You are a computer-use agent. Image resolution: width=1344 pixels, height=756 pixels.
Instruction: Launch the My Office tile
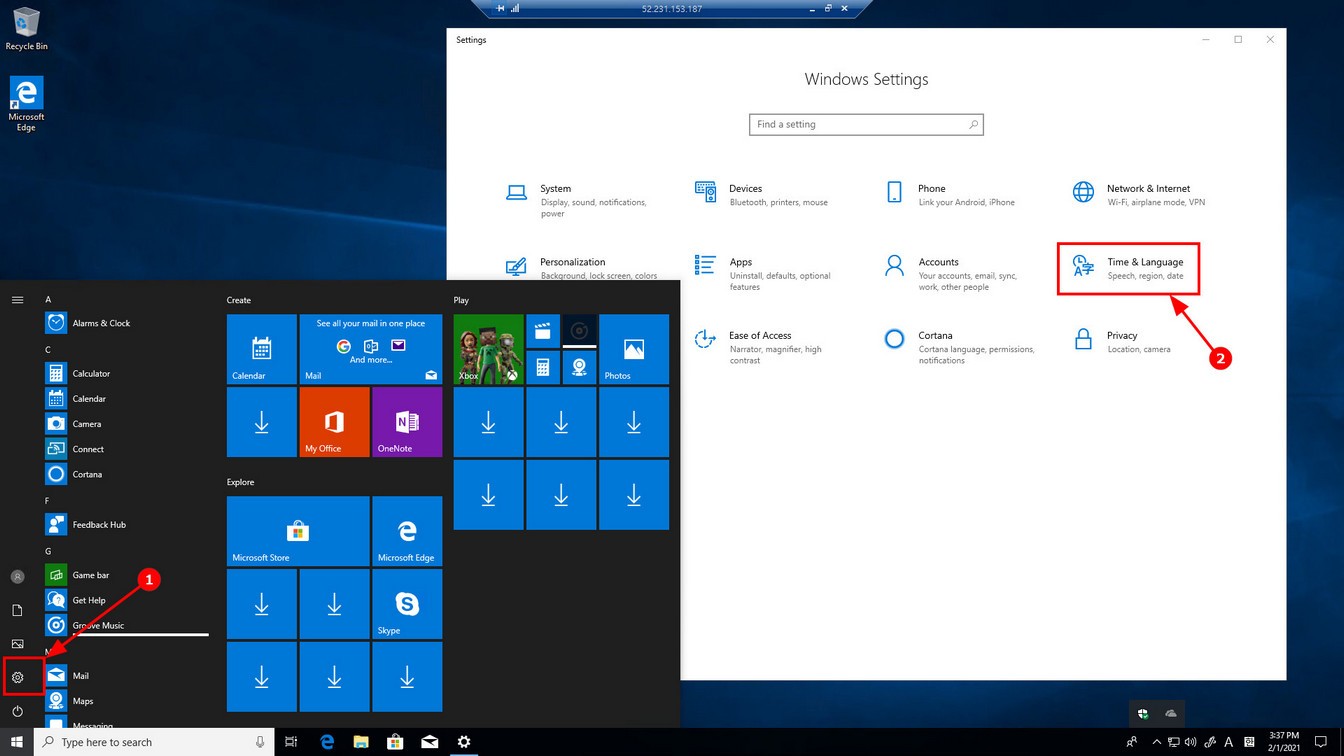[x=335, y=422]
